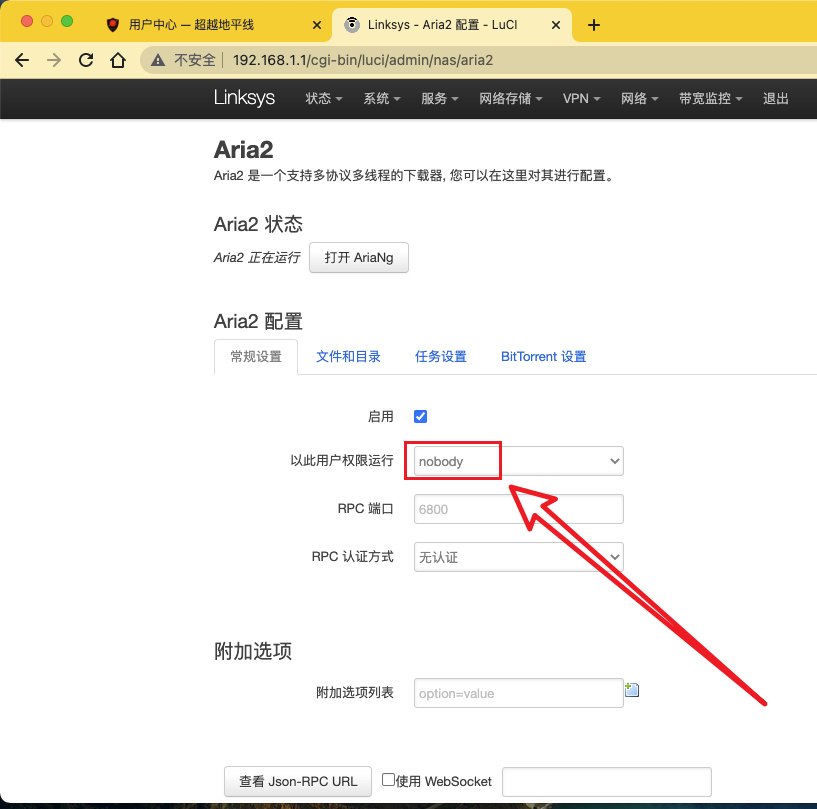
Task: Click the 以此用户权限运行 label
Action: coord(342,460)
